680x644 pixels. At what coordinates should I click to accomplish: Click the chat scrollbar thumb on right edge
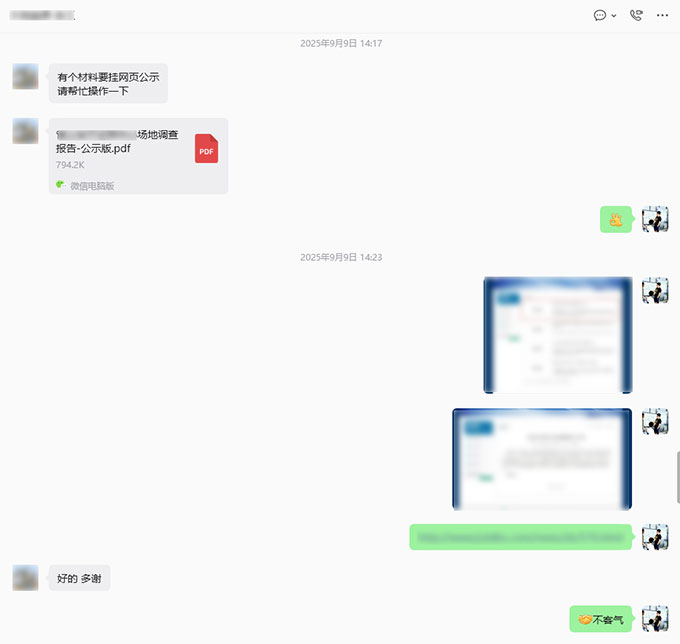678,477
